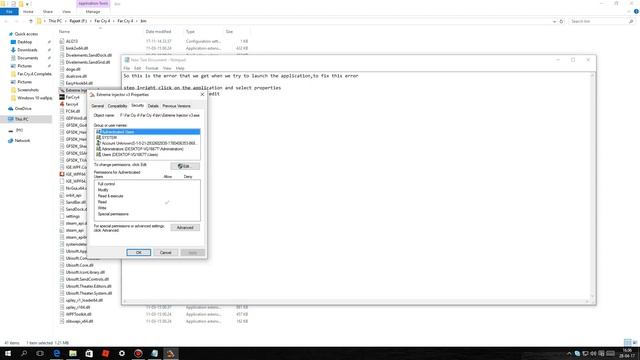Viewport: 640px width, 360px height.
Task: Switch to Compatibility tab in Properties
Action: click(x=118, y=106)
